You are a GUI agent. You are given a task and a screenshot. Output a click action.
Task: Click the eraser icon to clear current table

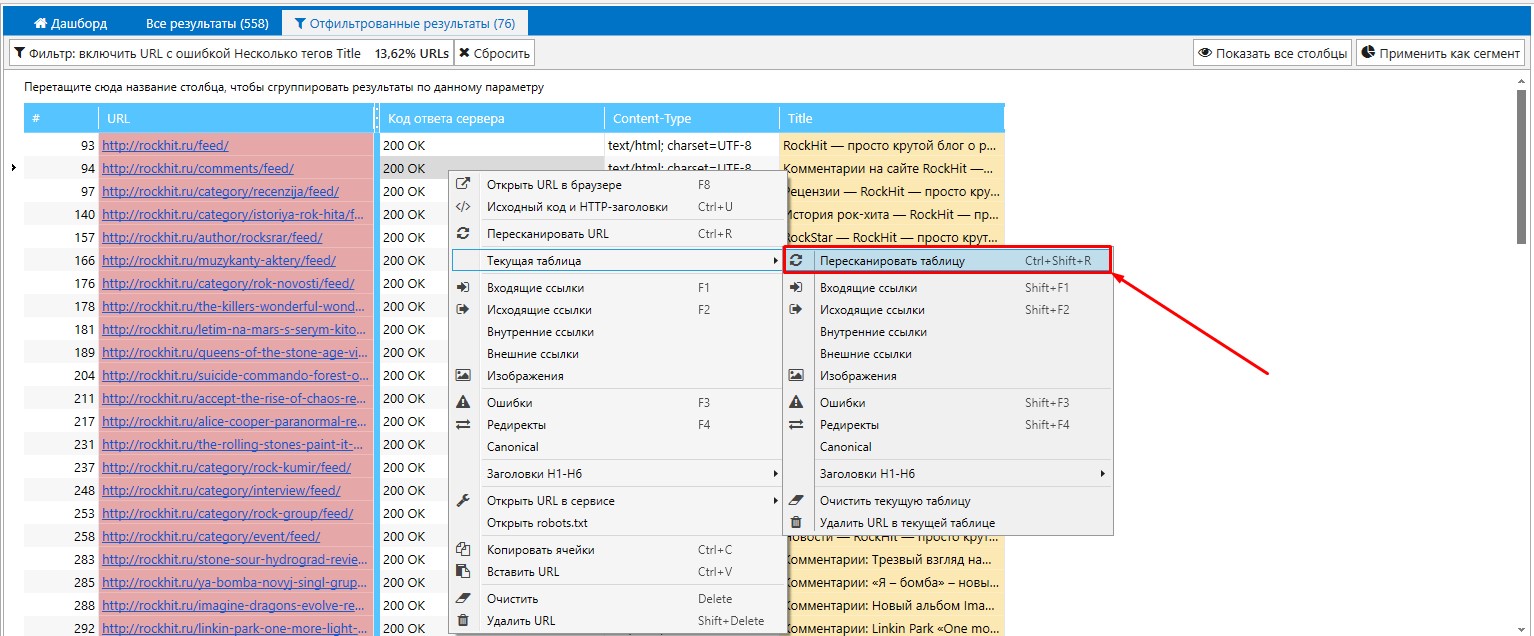796,501
